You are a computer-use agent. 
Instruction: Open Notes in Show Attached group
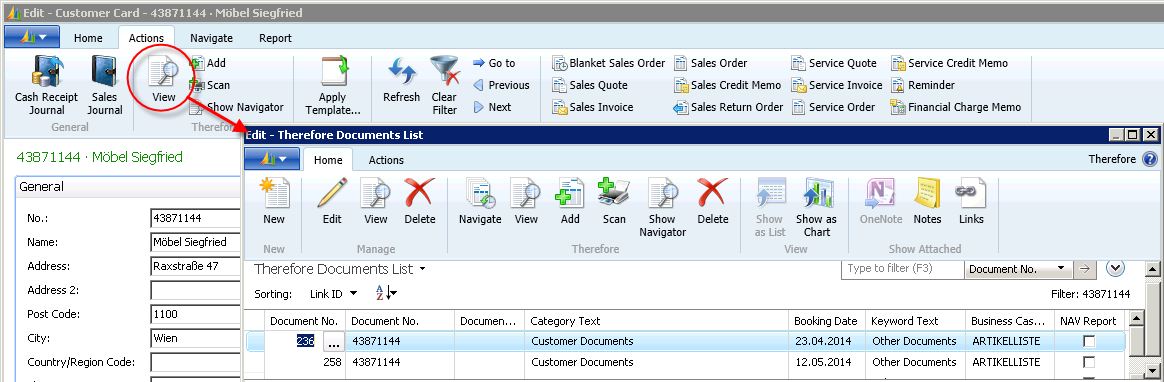click(x=928, y=201)
